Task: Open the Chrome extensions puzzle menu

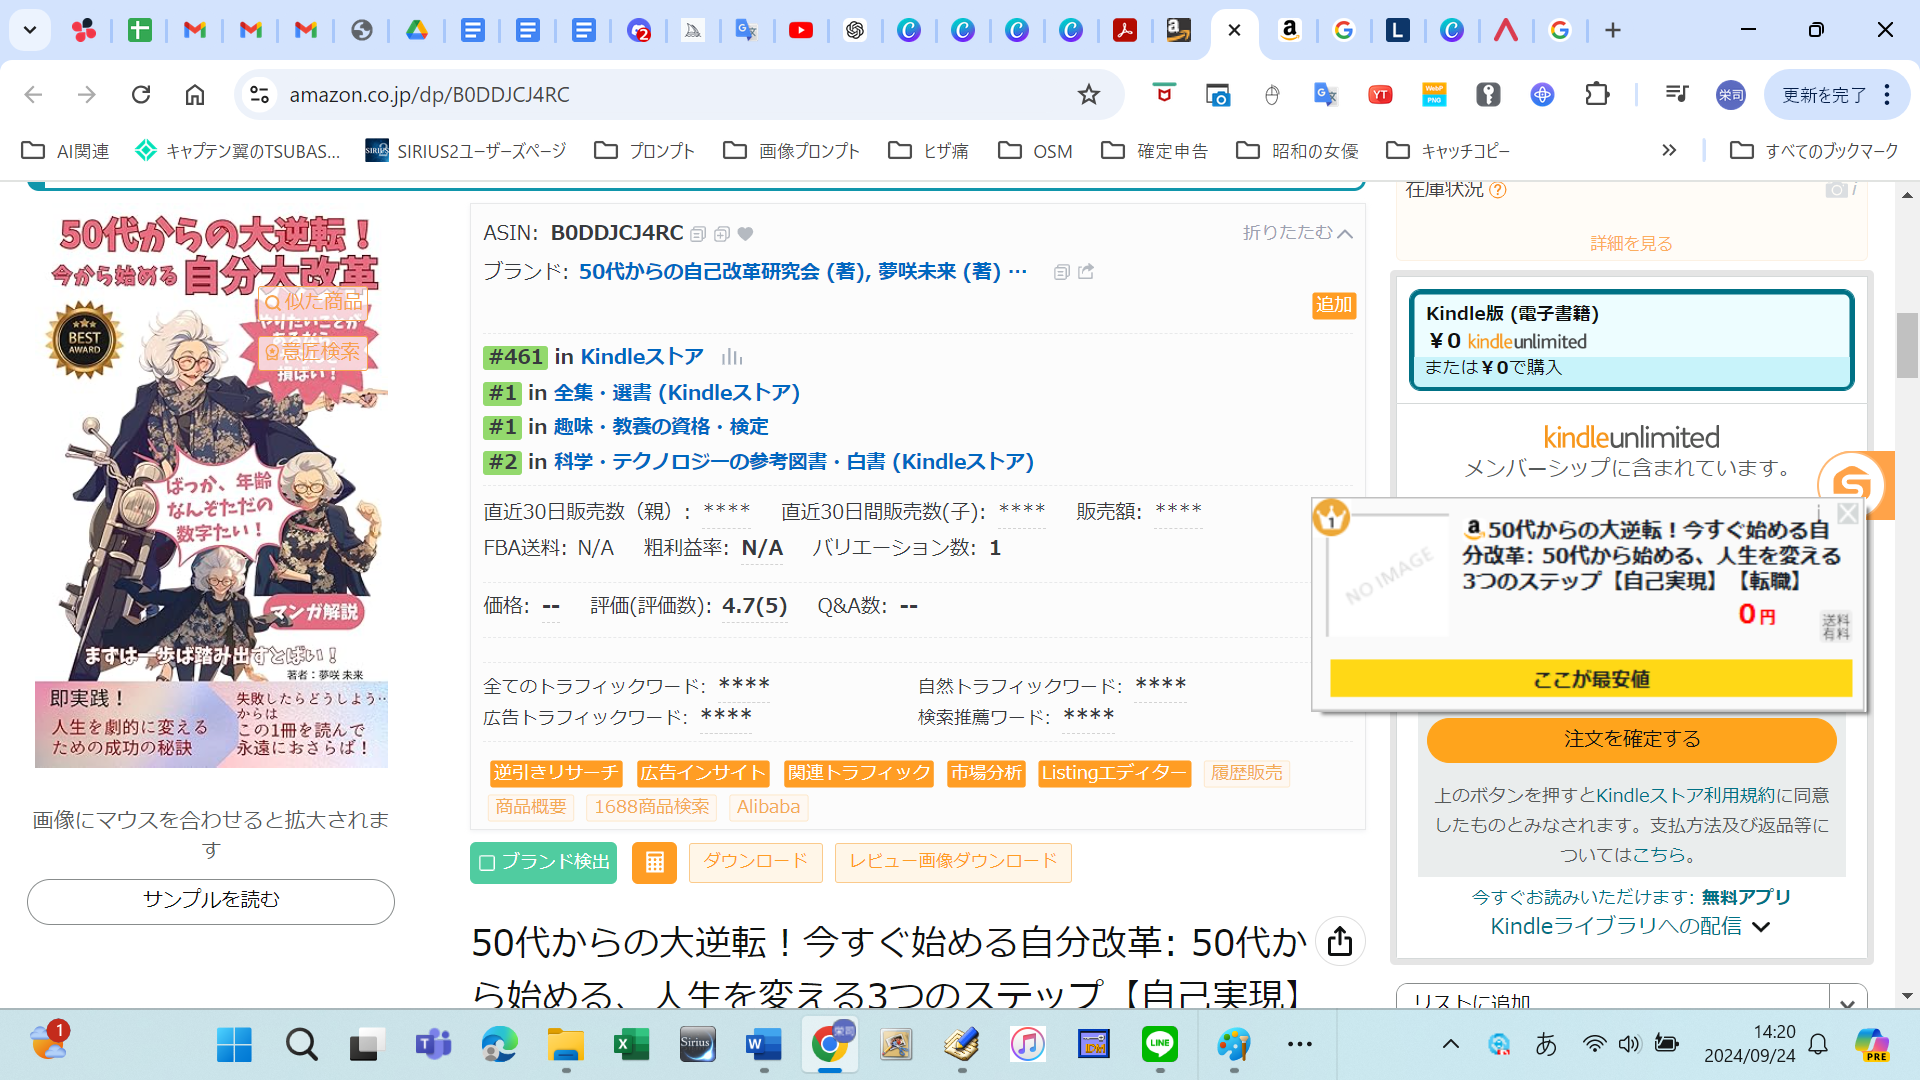Action: pos(1597,94)
